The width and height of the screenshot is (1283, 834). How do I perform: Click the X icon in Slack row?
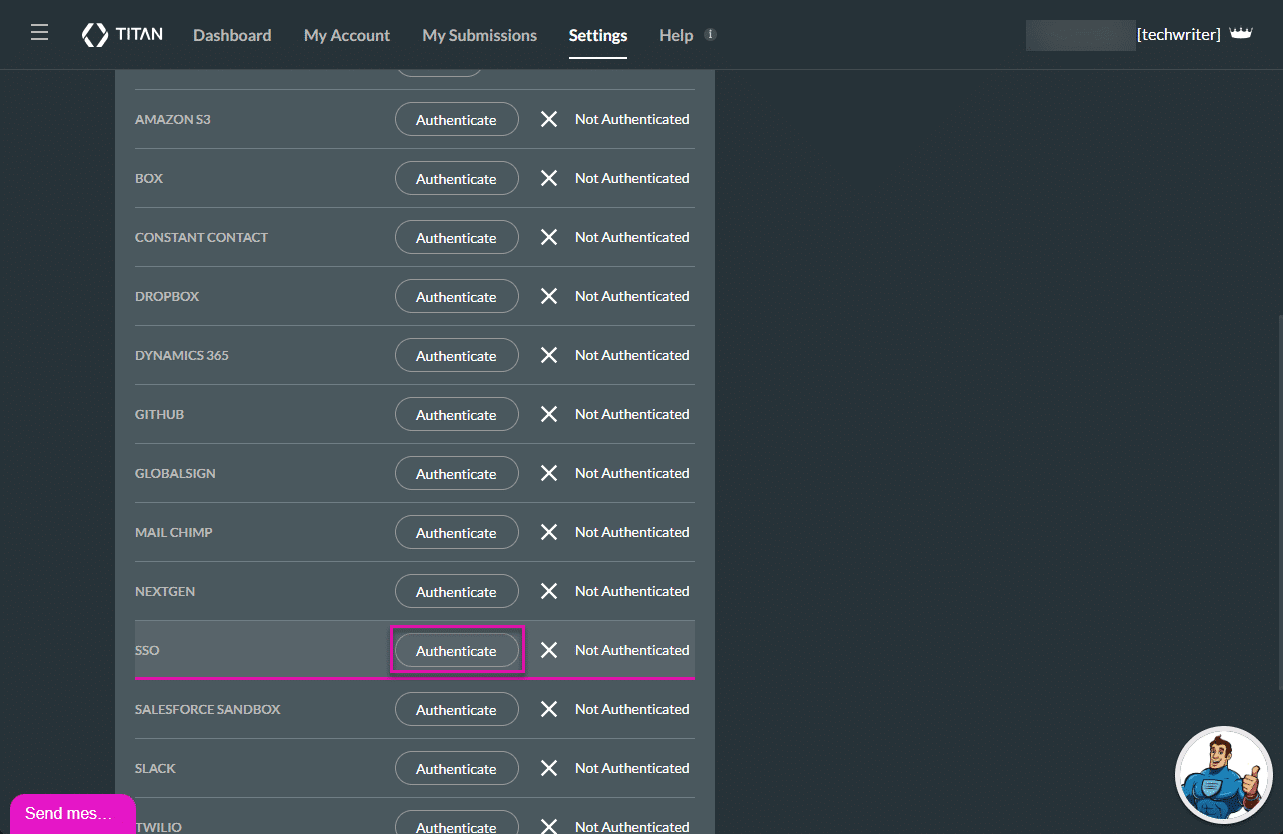549,768
